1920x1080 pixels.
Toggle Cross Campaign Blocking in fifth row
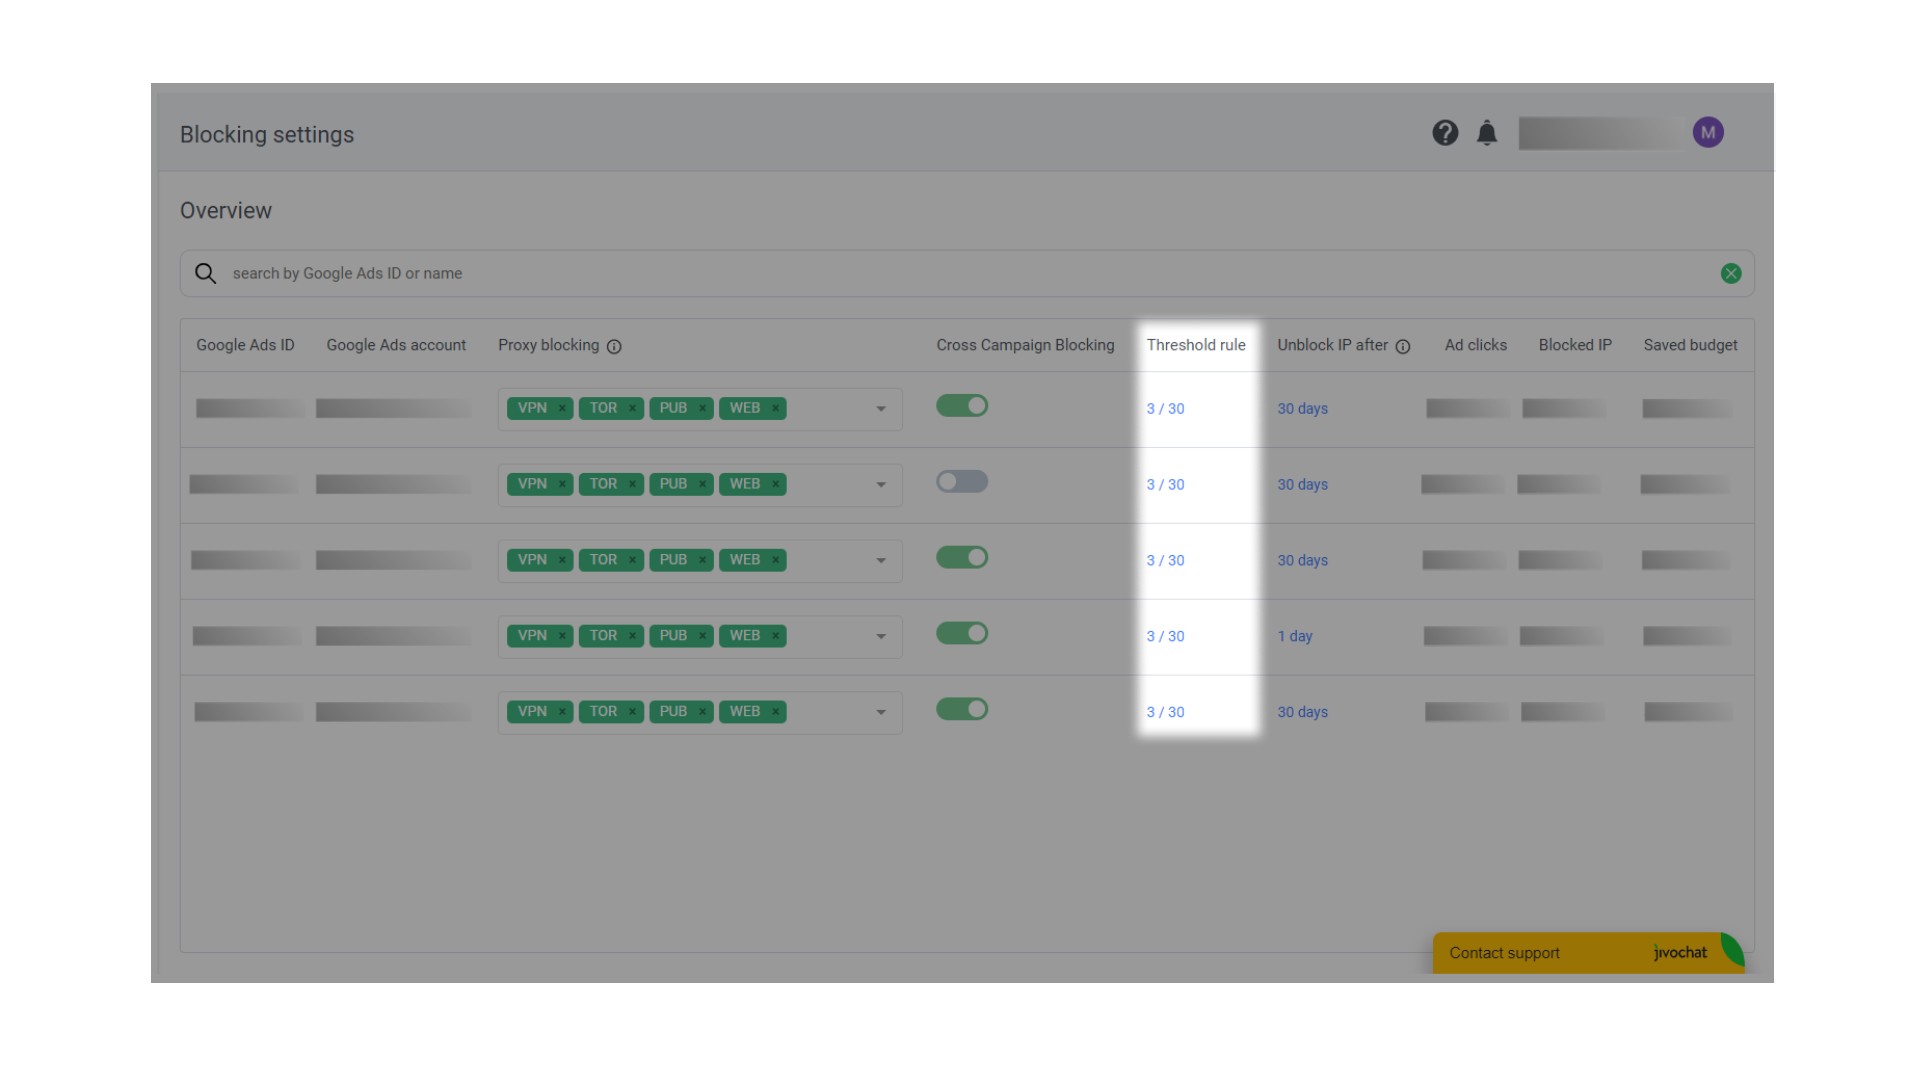click(962, 709)
